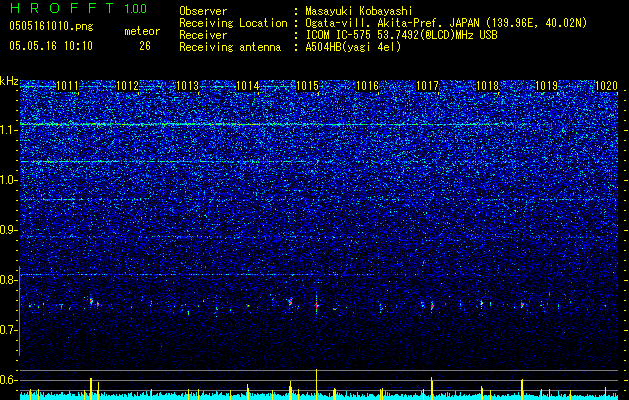Click the Observer field label
This screenshot has height=400, width=629.
coord(203,11)
